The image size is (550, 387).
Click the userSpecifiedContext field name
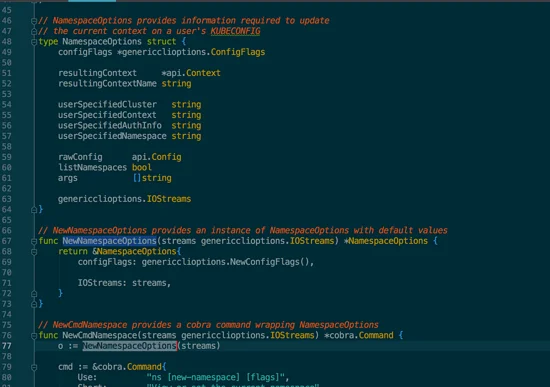[x=107, y=115]
